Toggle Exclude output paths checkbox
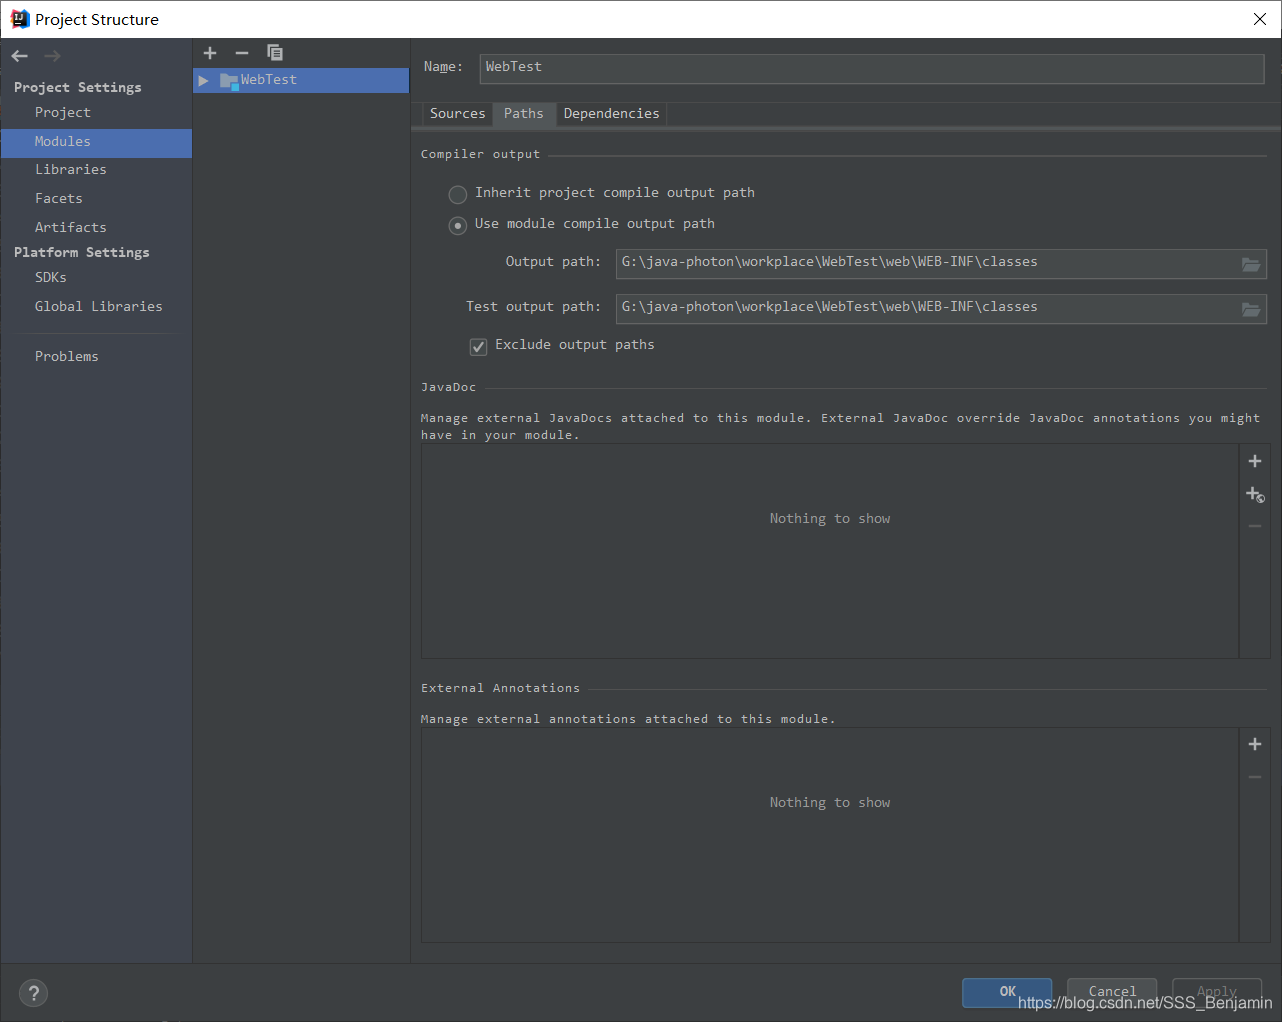Viewport: 1282px width, 1022px height. (x=478, y=346)
